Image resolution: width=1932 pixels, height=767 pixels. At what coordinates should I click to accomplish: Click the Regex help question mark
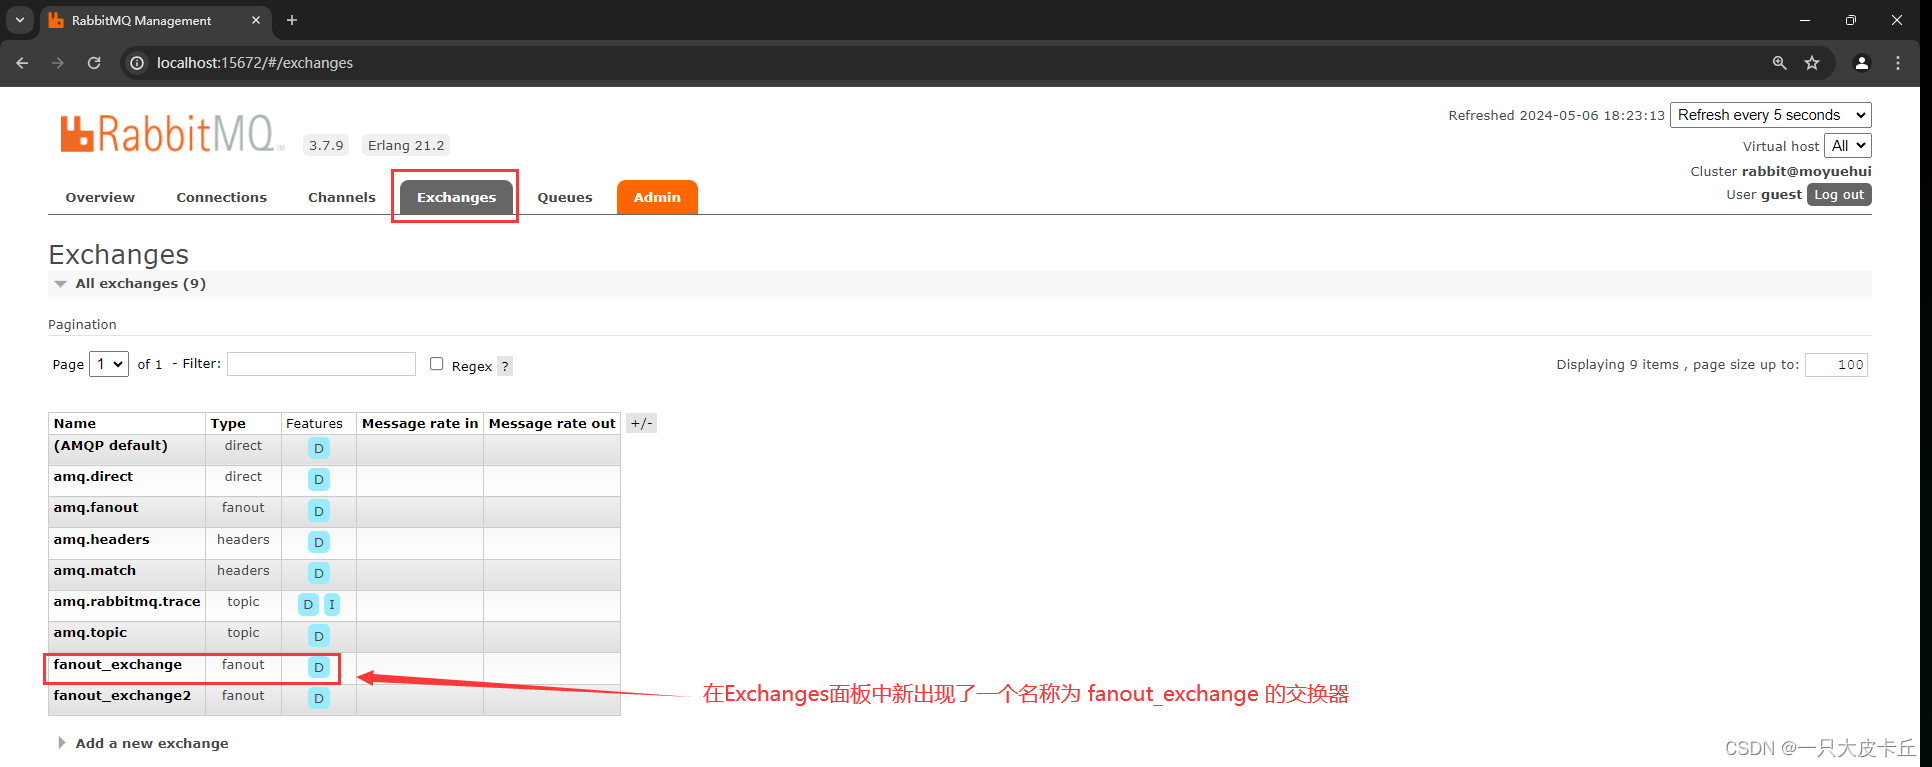point(505,366)
